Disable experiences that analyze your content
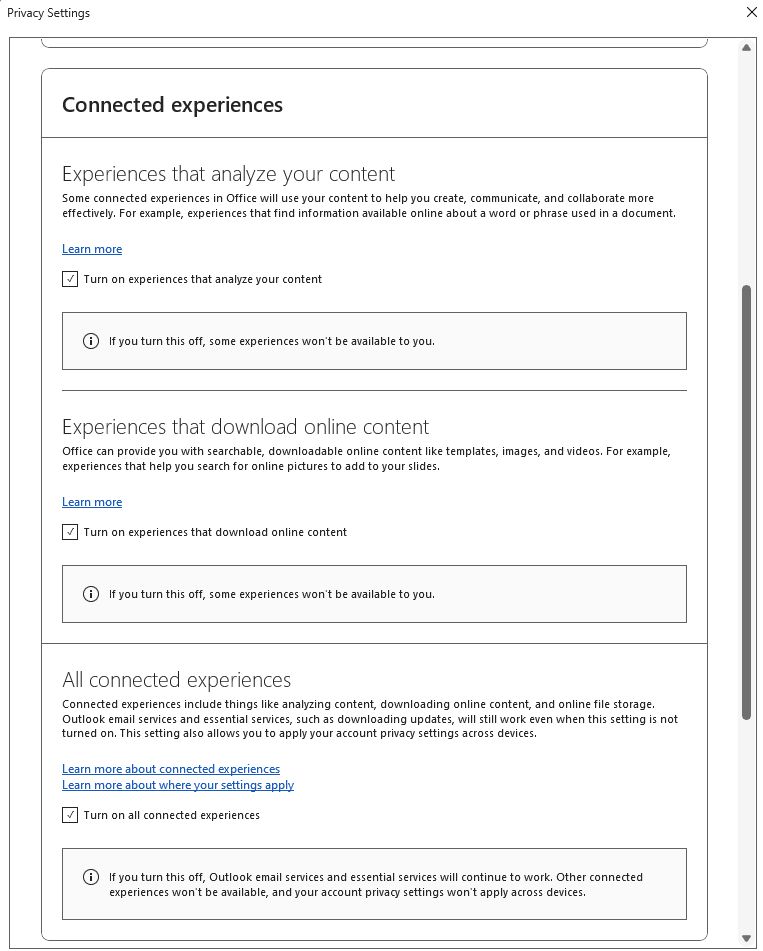763x951 pixels. (70, 279)
